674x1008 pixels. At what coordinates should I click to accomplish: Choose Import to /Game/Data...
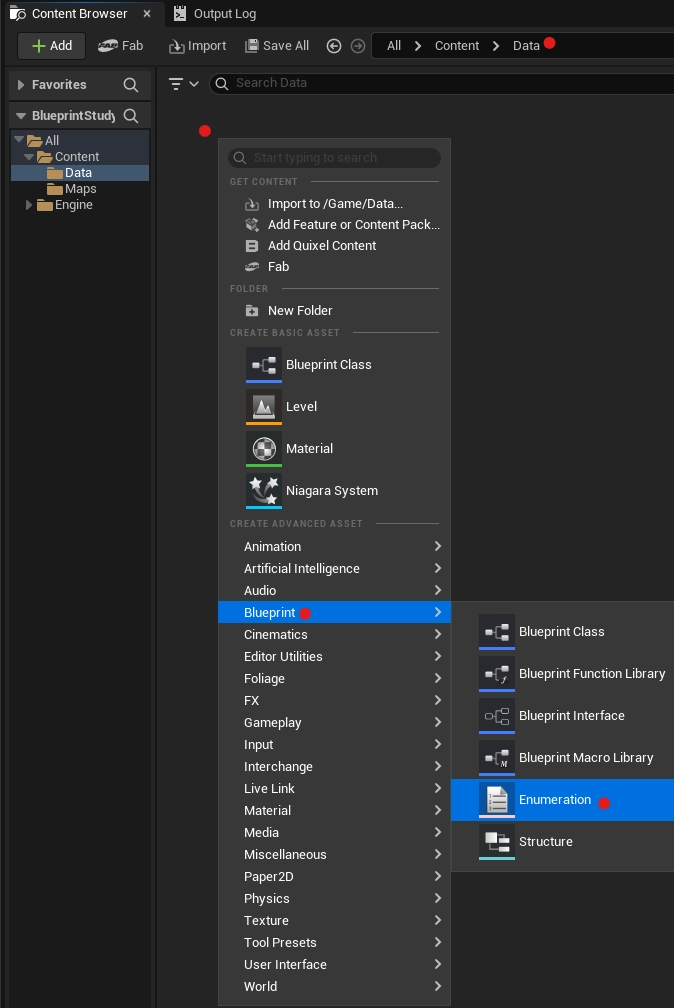click(x=334, y=204)
